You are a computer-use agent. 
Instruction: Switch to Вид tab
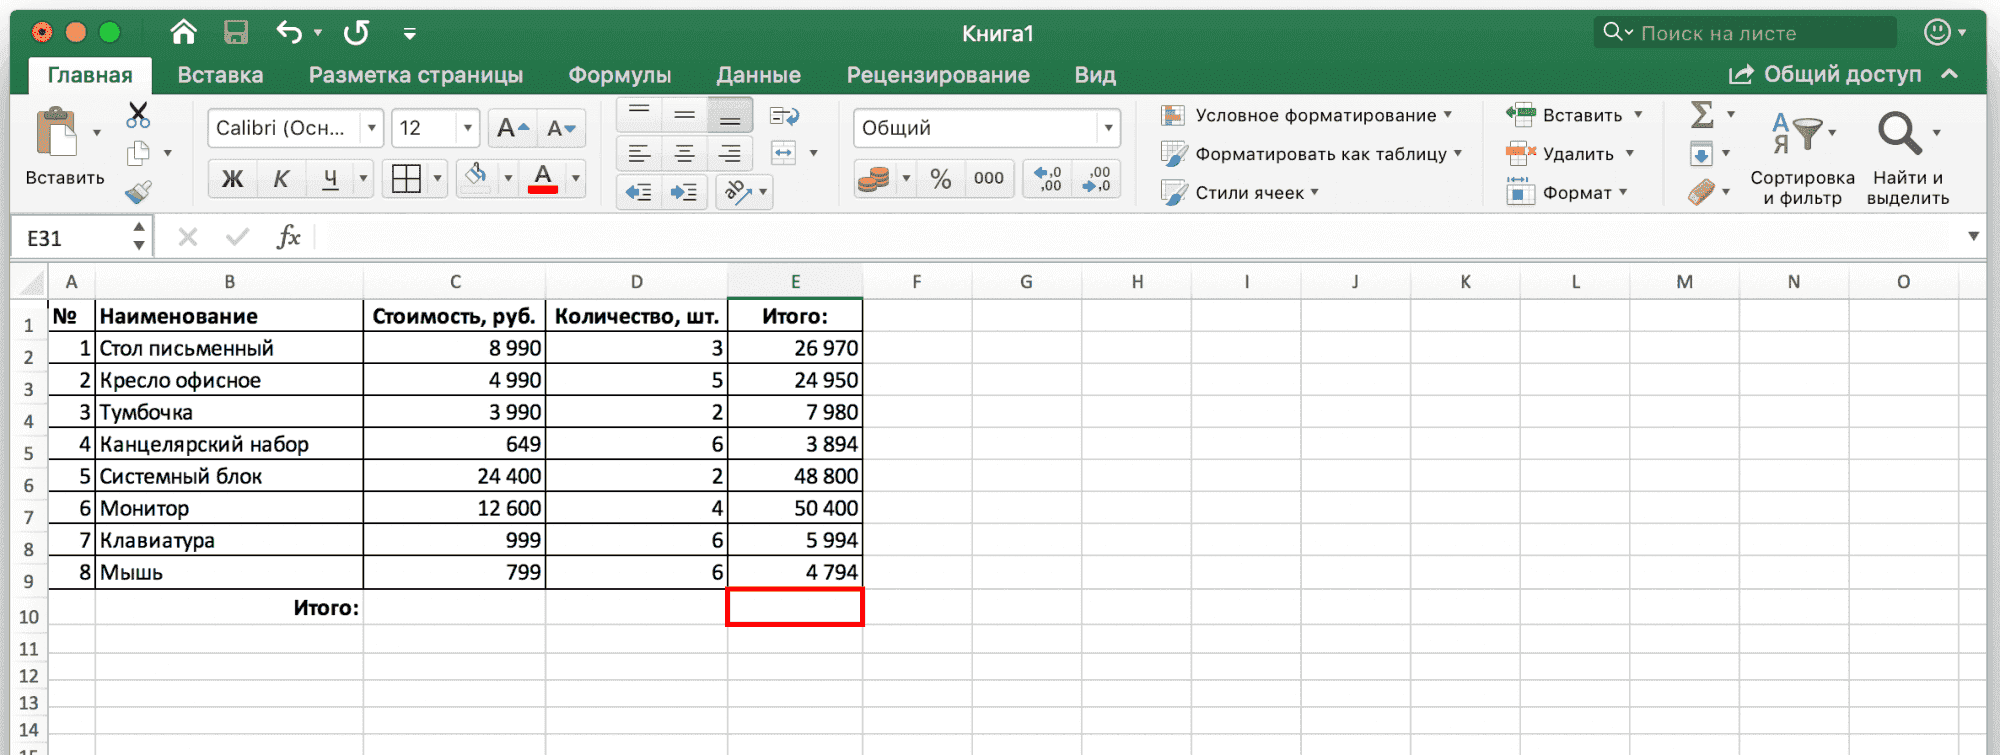tap(1095, 75)
